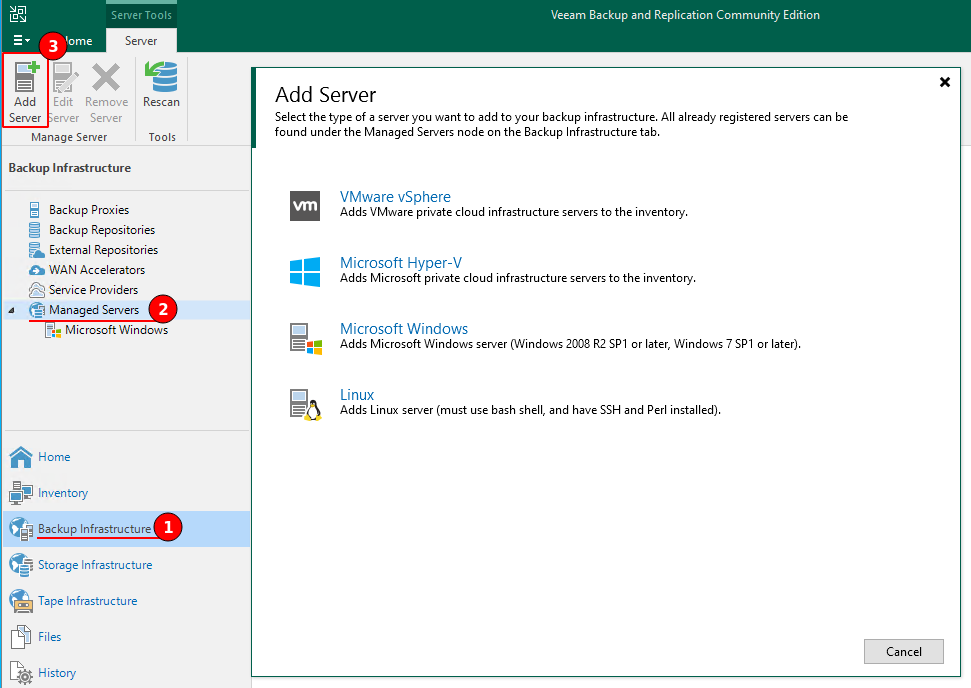The image size is (971, 688).
Task: Select Service Providers in the tree
Action: click(94, 290)
